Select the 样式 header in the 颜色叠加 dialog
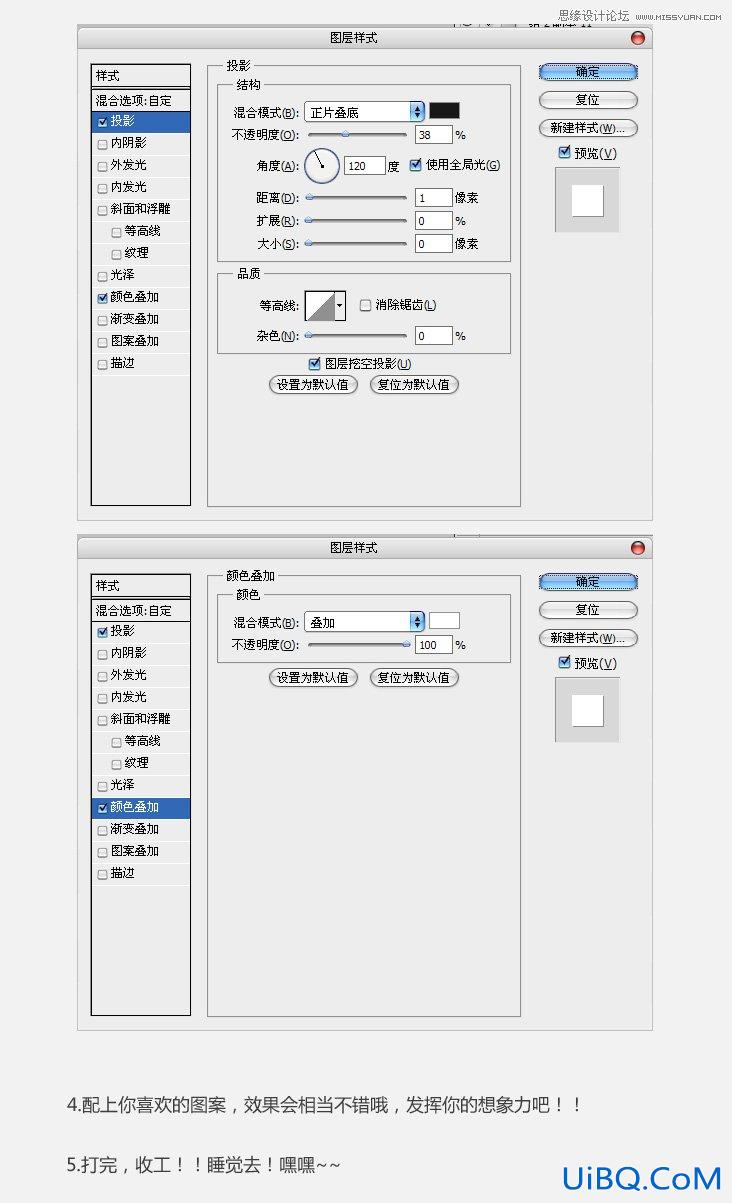732x1203 pixels. (x=140, y=586)
